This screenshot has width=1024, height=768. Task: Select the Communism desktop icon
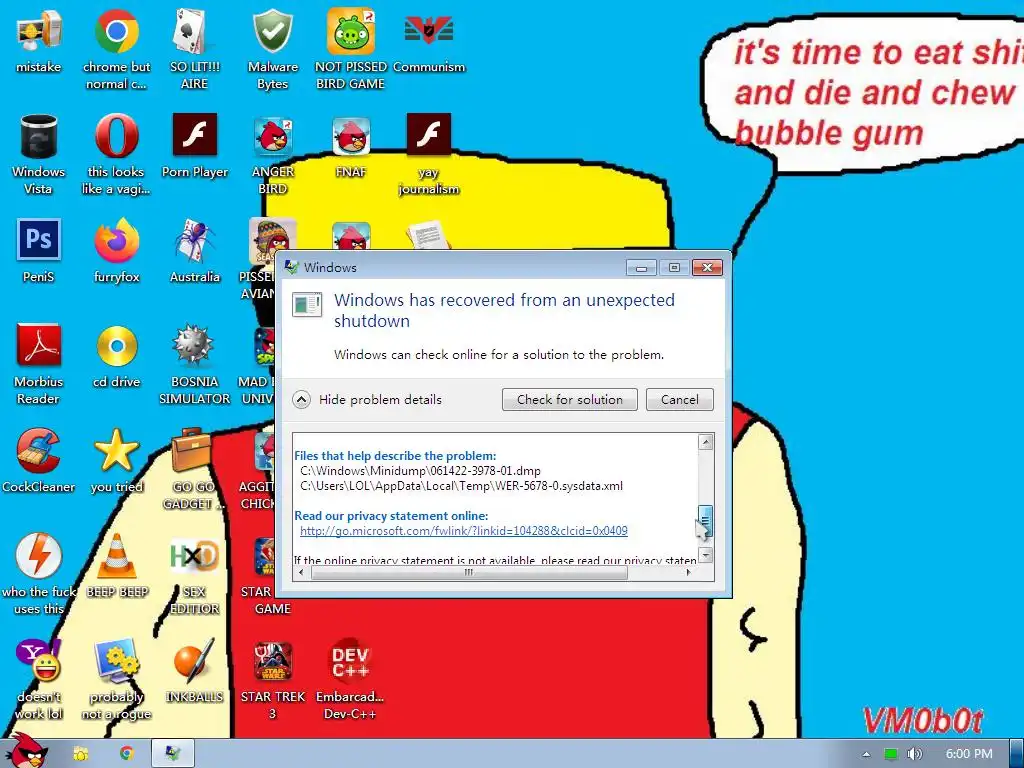428,42
